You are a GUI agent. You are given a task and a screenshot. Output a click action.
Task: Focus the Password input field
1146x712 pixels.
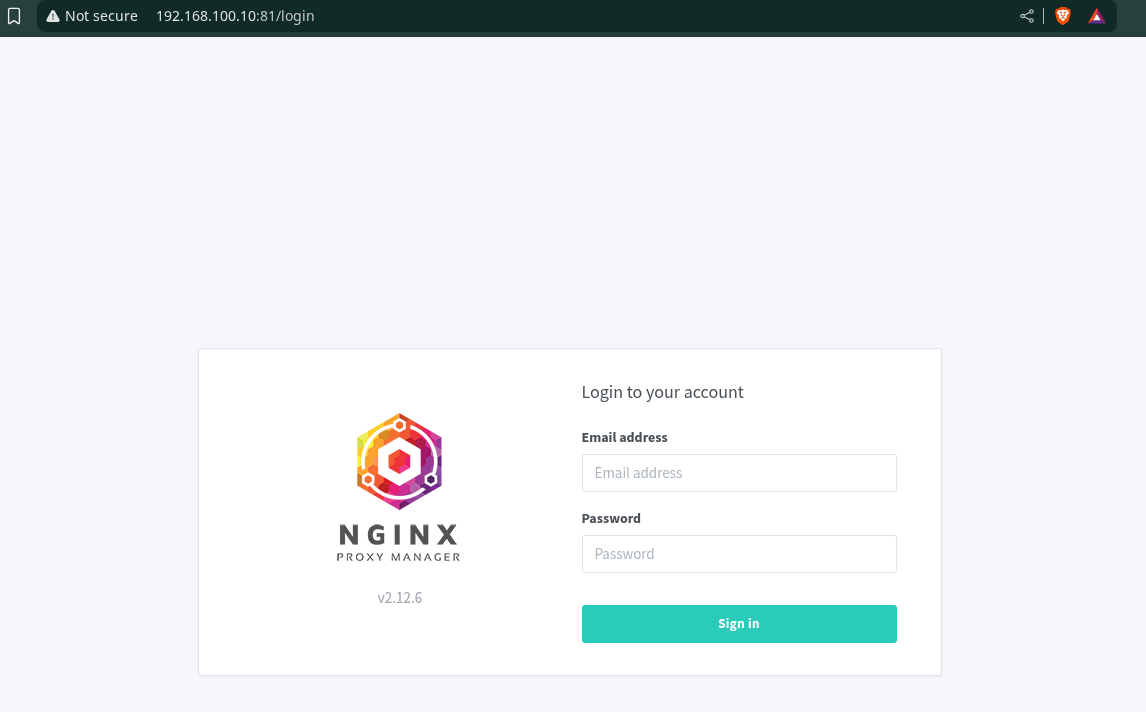738,554
